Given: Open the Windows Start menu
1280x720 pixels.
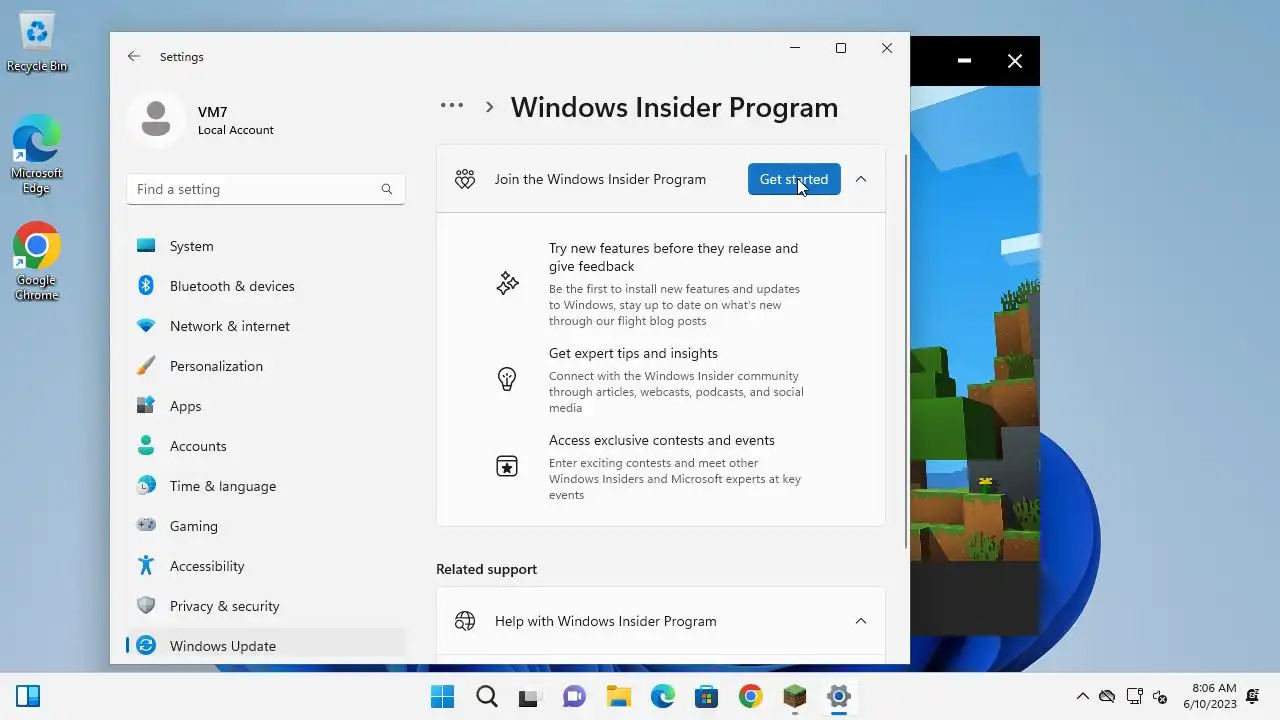Looking at the screenshot, I should click(442, 696).
